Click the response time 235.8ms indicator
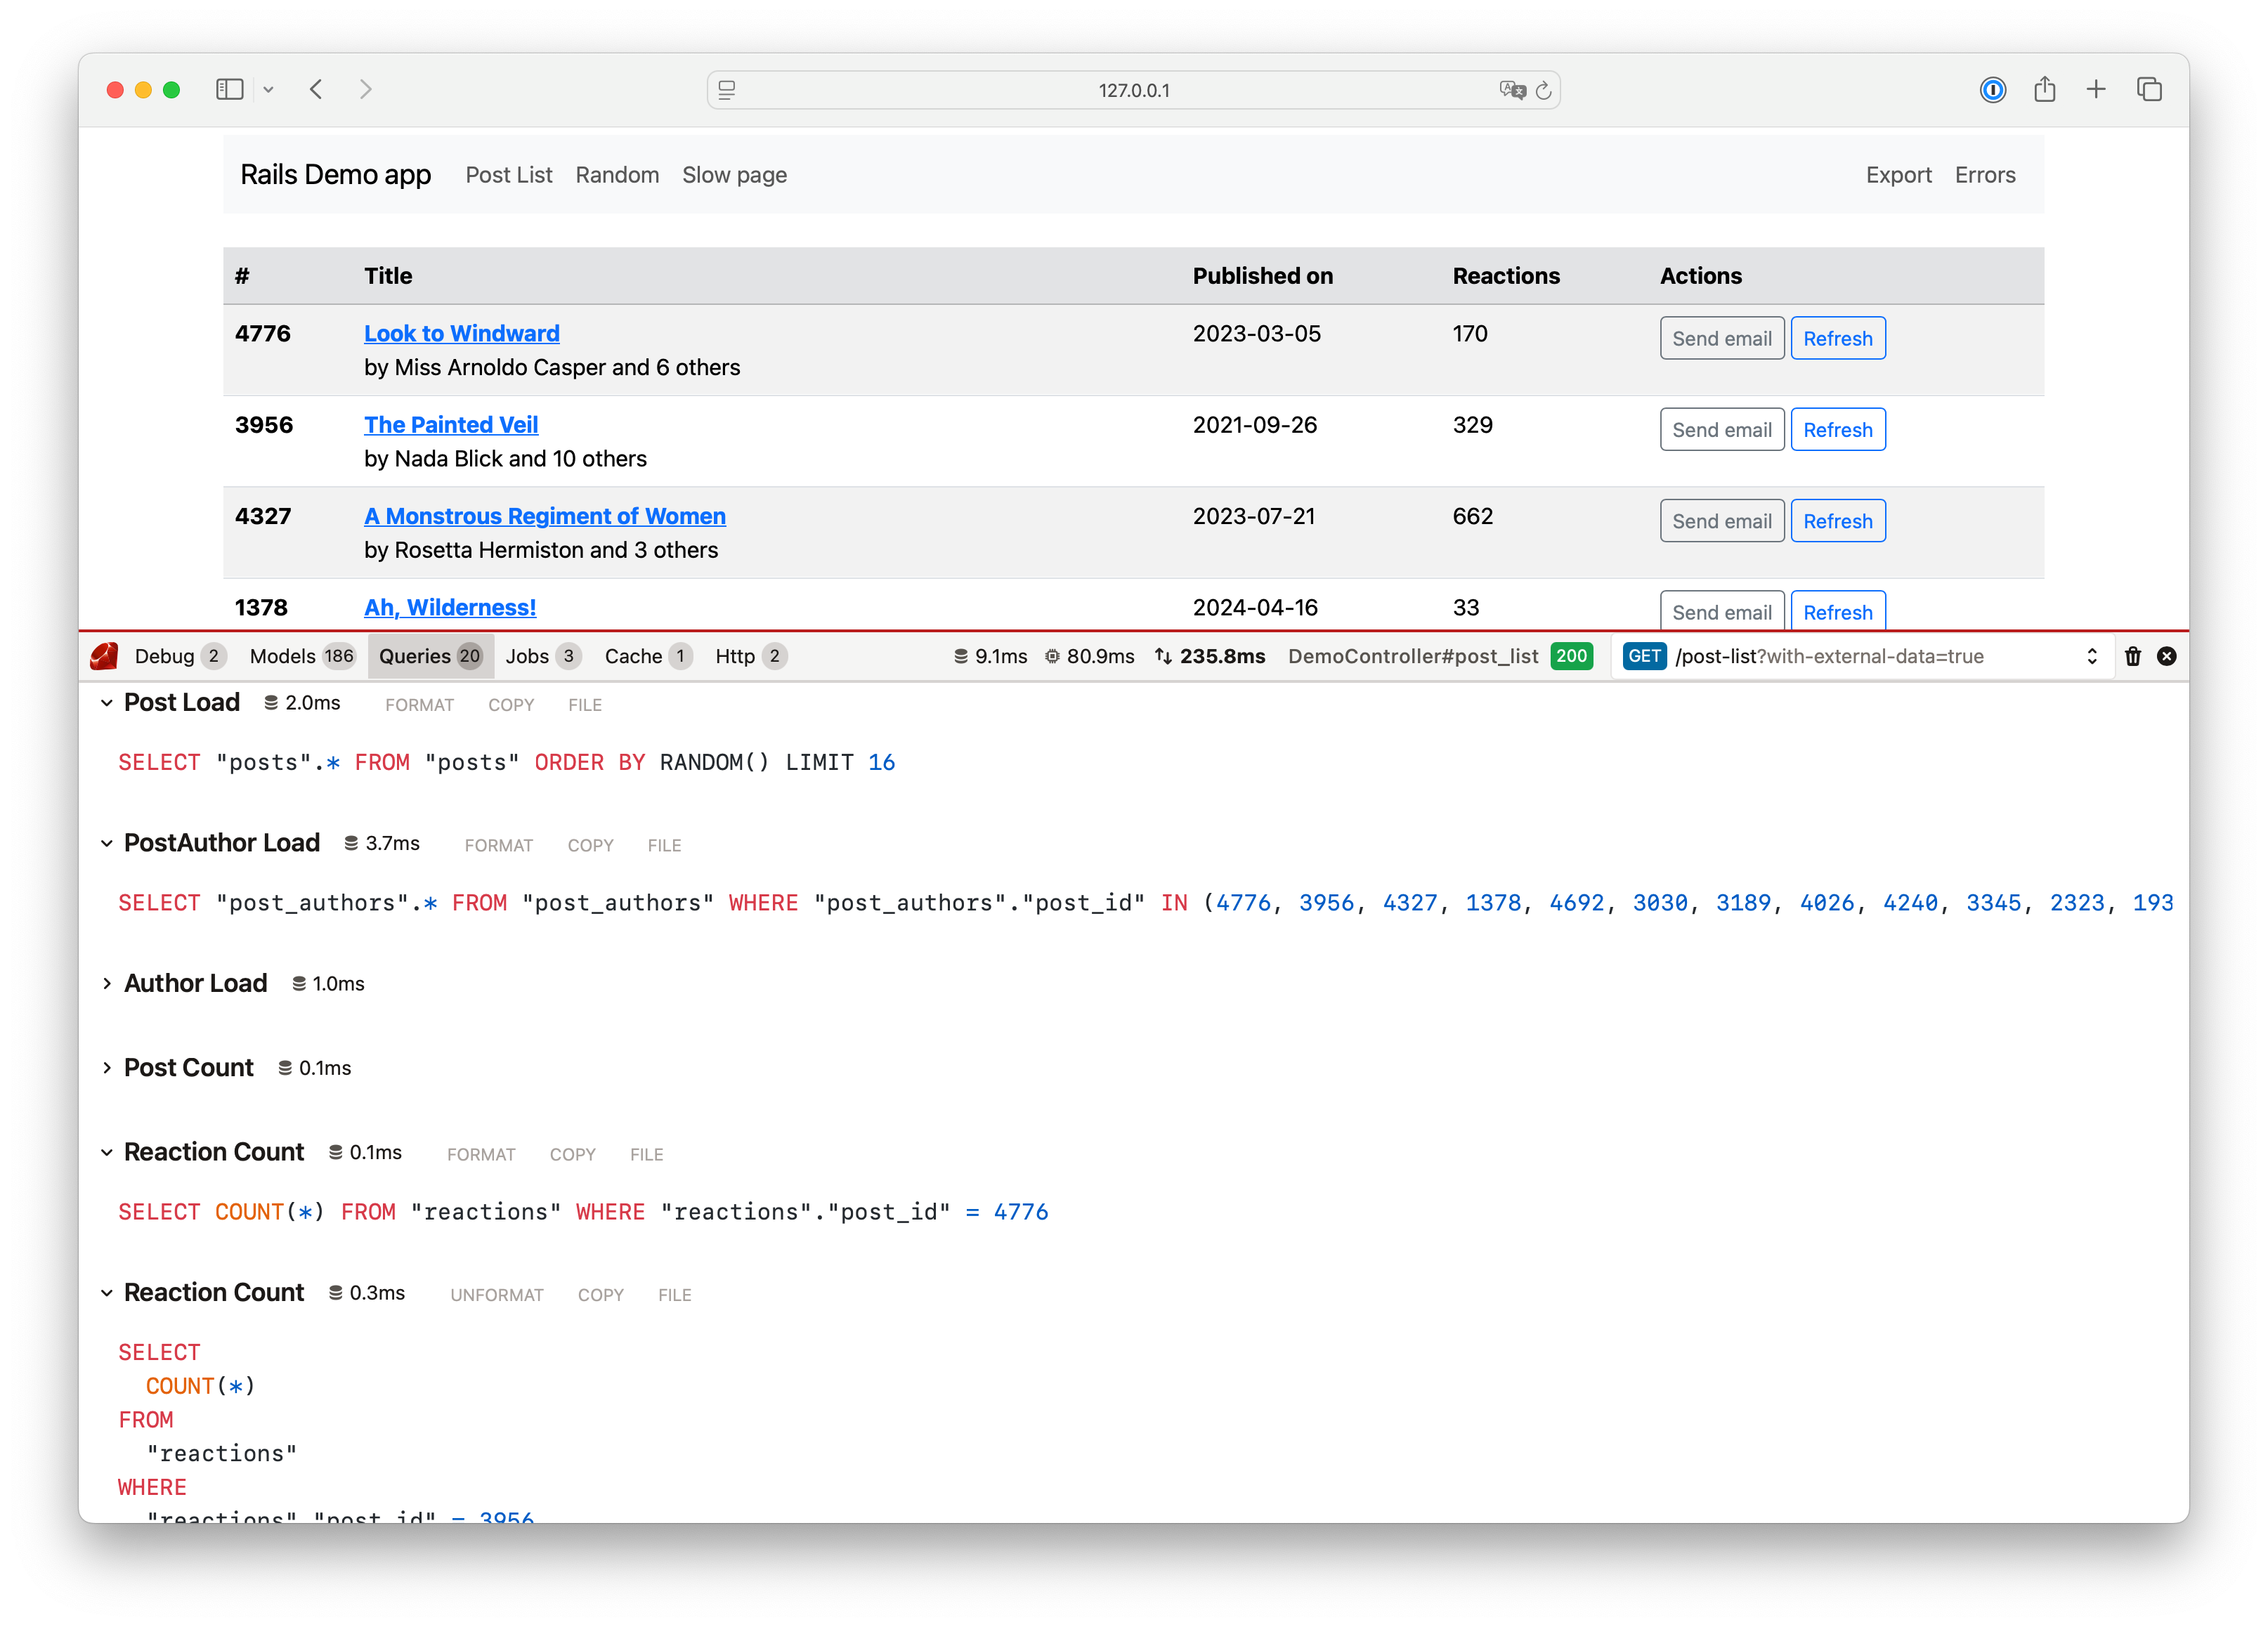The image size is (2268, 1627). (x=1222, y=657)
